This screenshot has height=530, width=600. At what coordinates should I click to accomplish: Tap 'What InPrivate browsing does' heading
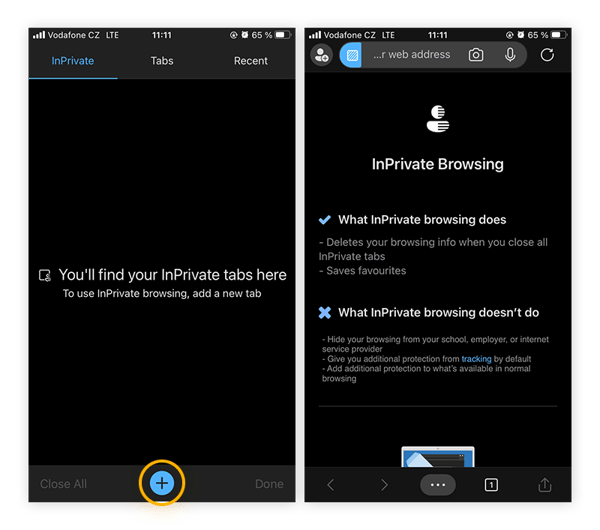422,220
